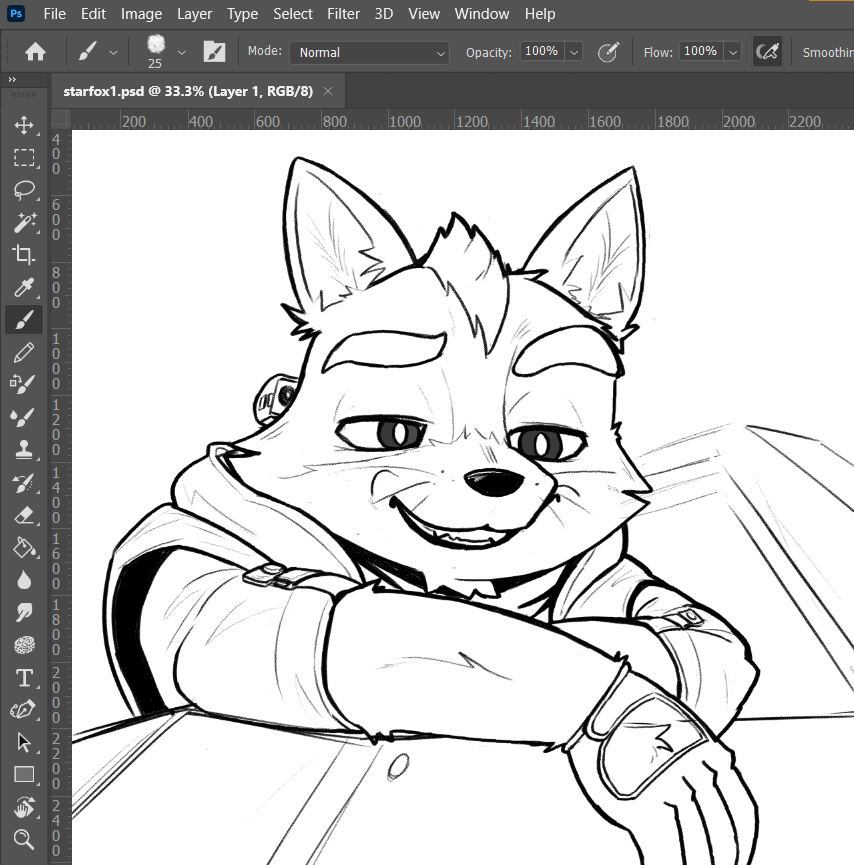
Task: Select the Paint Bucket tool
Action: point(24,548)
